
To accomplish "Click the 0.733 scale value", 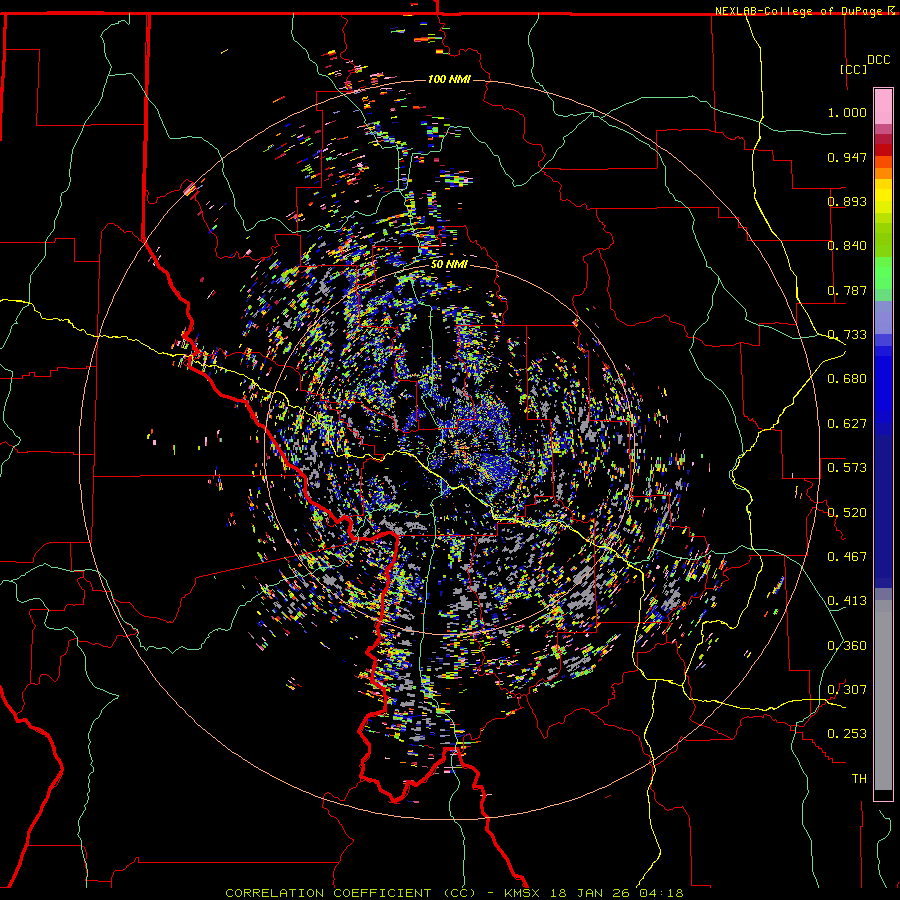I will (x=847, y=335).
